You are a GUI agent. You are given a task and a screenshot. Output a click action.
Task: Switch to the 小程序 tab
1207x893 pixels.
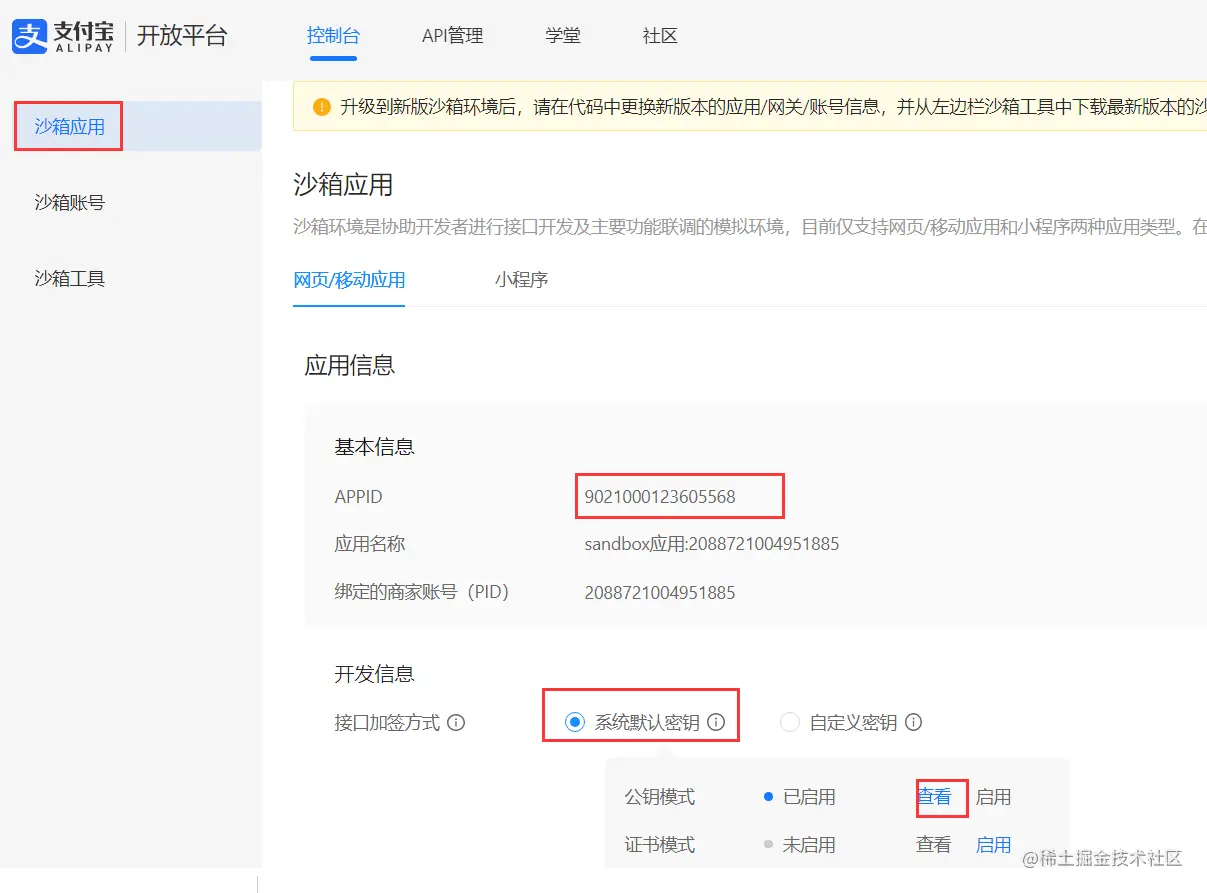point(521,280)
